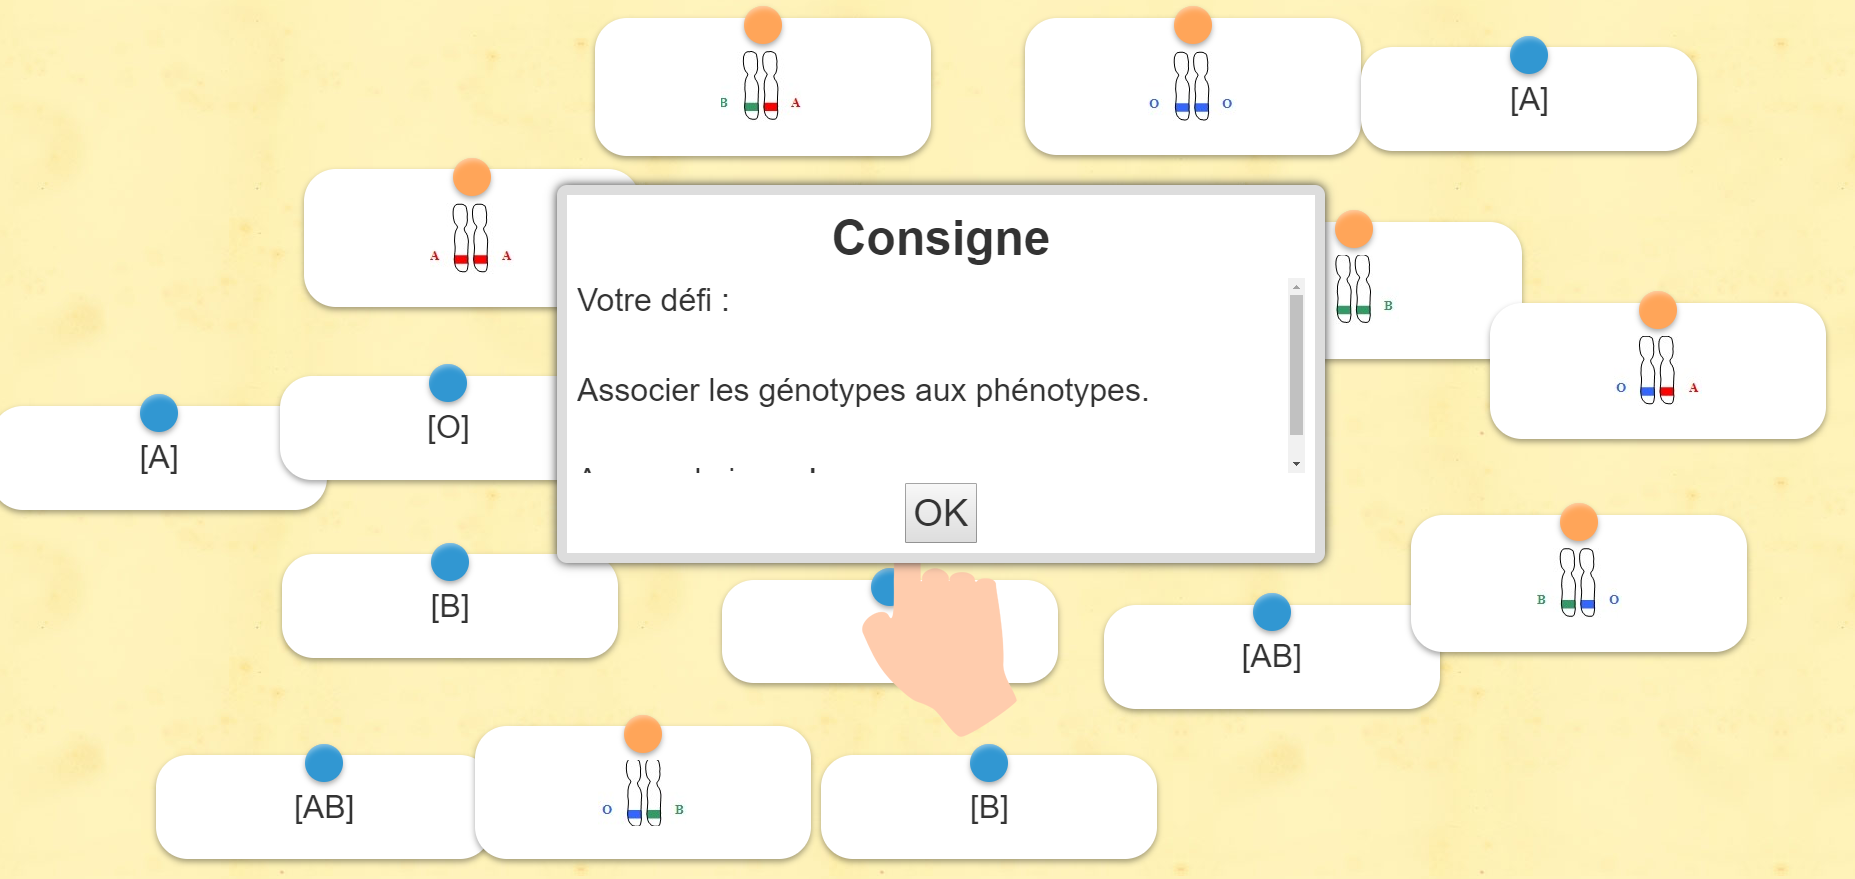This screenshot has width=1855, height=879.
Task: Click the Consigne dialog scrollbar thumb
Action: (x=1296, y=365)
